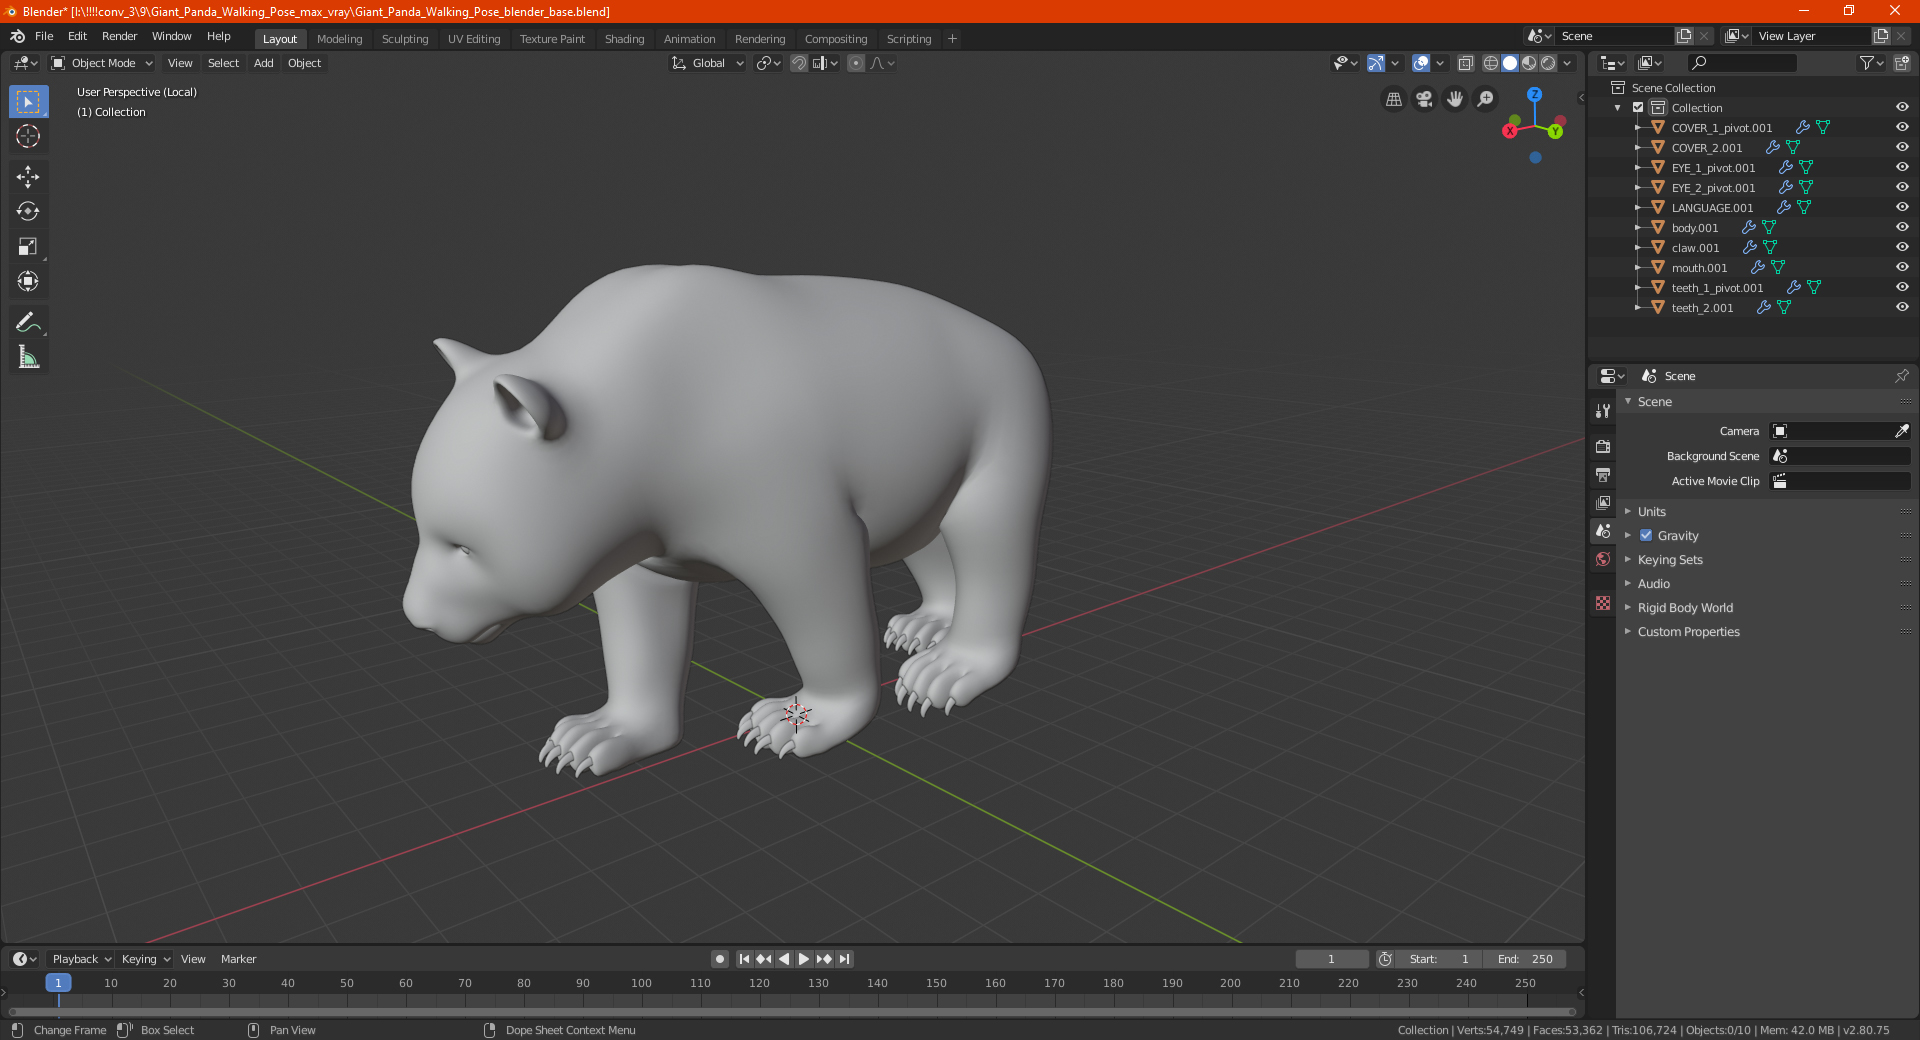Hide mouth.001 in viewport
The image size is (1920, 1040).
pyautogui.click(x=1902, y=268)
